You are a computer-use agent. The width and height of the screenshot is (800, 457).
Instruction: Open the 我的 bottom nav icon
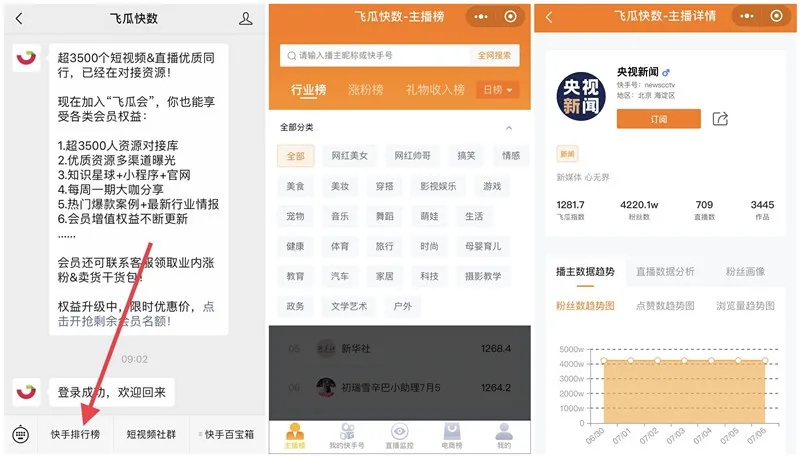point(504,436)
